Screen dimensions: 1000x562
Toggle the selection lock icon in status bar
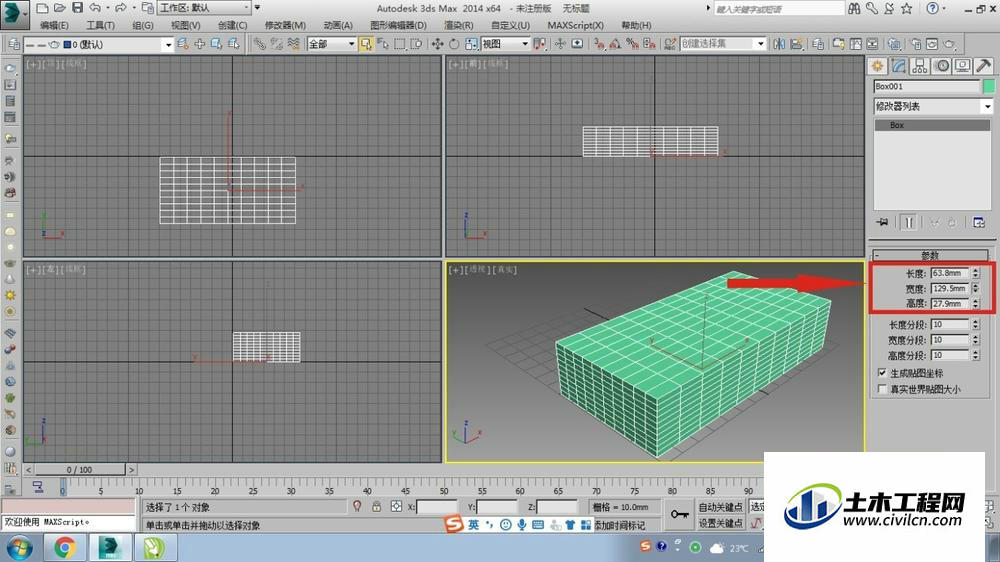(x=377, y=507)
